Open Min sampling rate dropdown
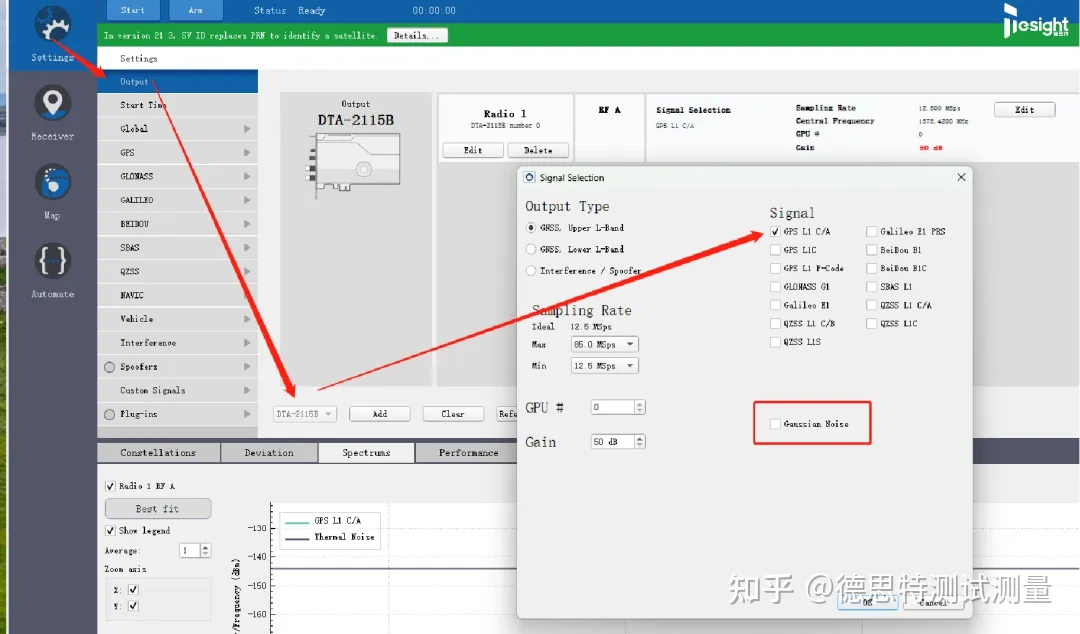This screenshot has width=1080, height=634. [604, 366]
